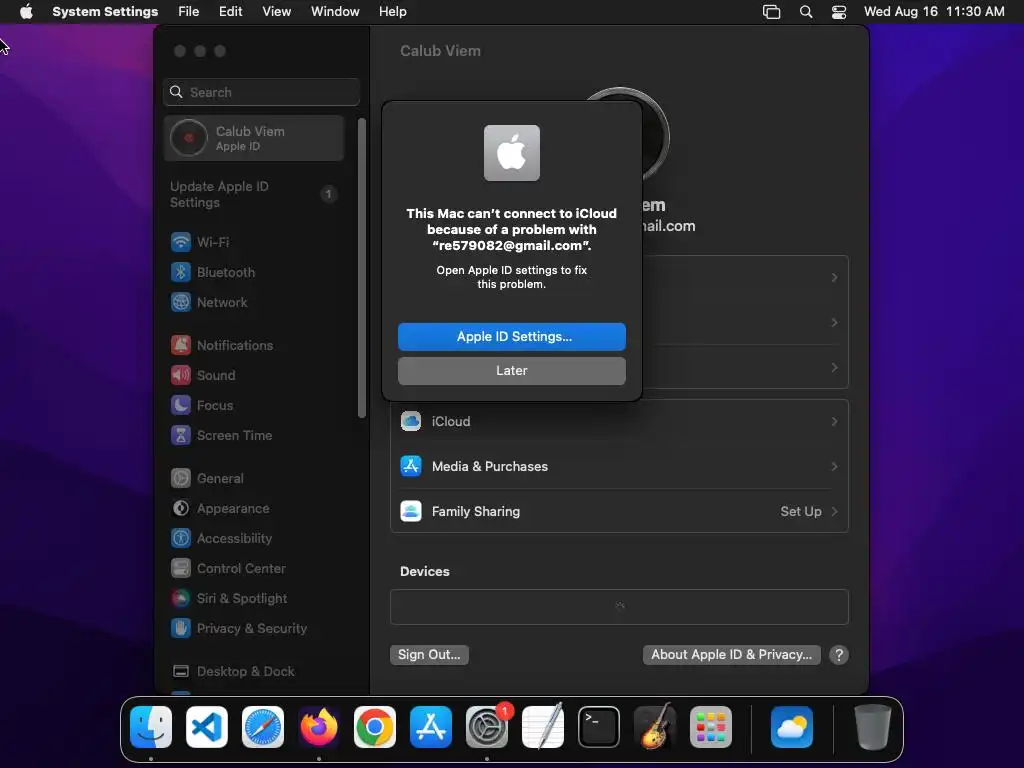Select the Wi-Fi icon in sidebar
Image resolution: width=1024 pixels, height=768 pixels.
click(x=181, y=242)
